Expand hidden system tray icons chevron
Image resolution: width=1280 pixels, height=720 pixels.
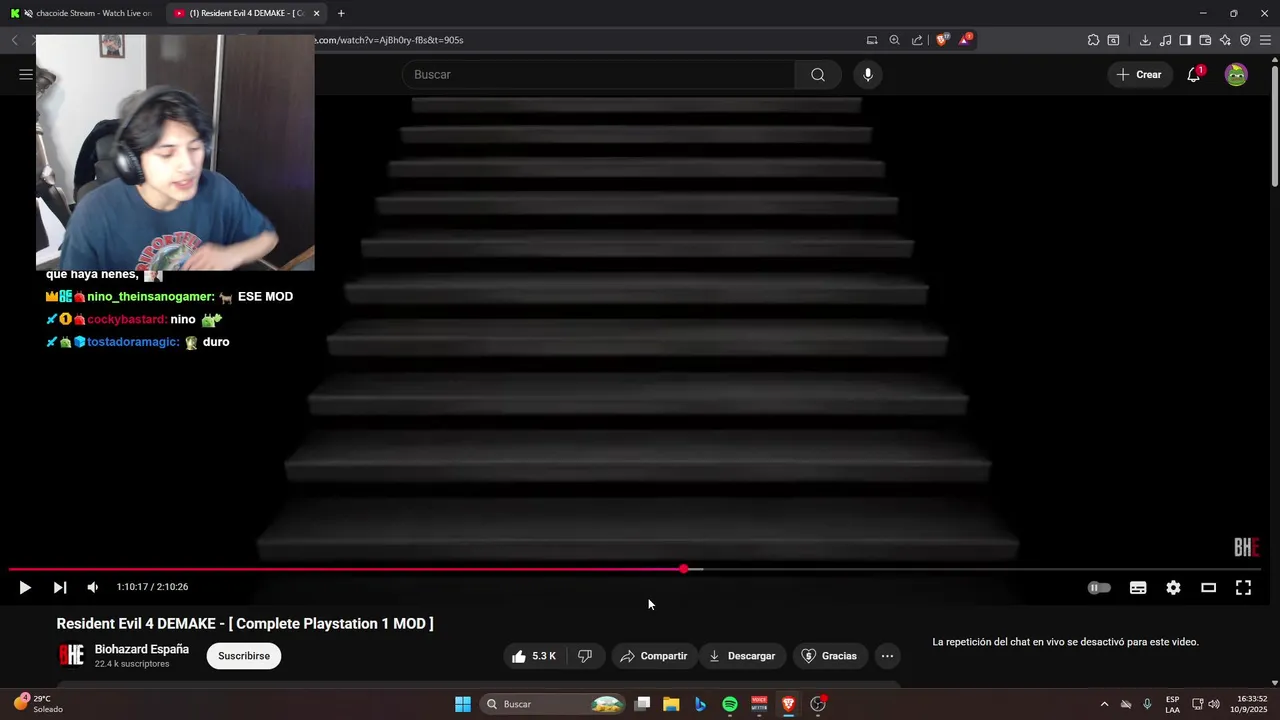point(1104,704)
